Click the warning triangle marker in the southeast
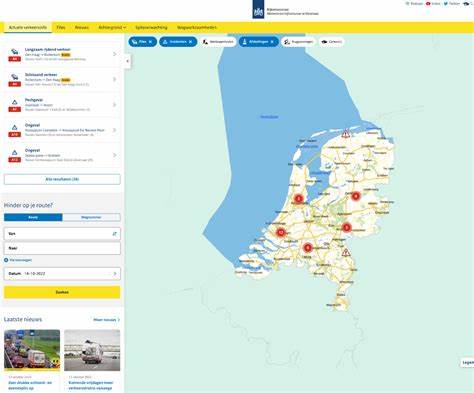474x393 pixels. [x=346, y=252]
